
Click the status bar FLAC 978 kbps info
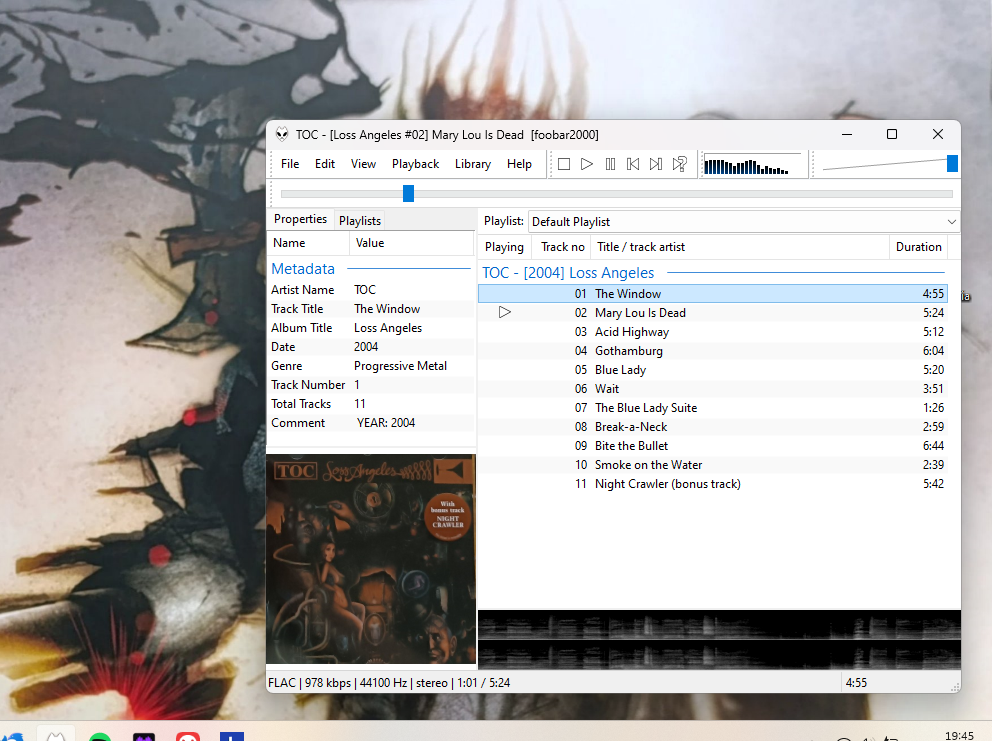click(x=389, y=683)
